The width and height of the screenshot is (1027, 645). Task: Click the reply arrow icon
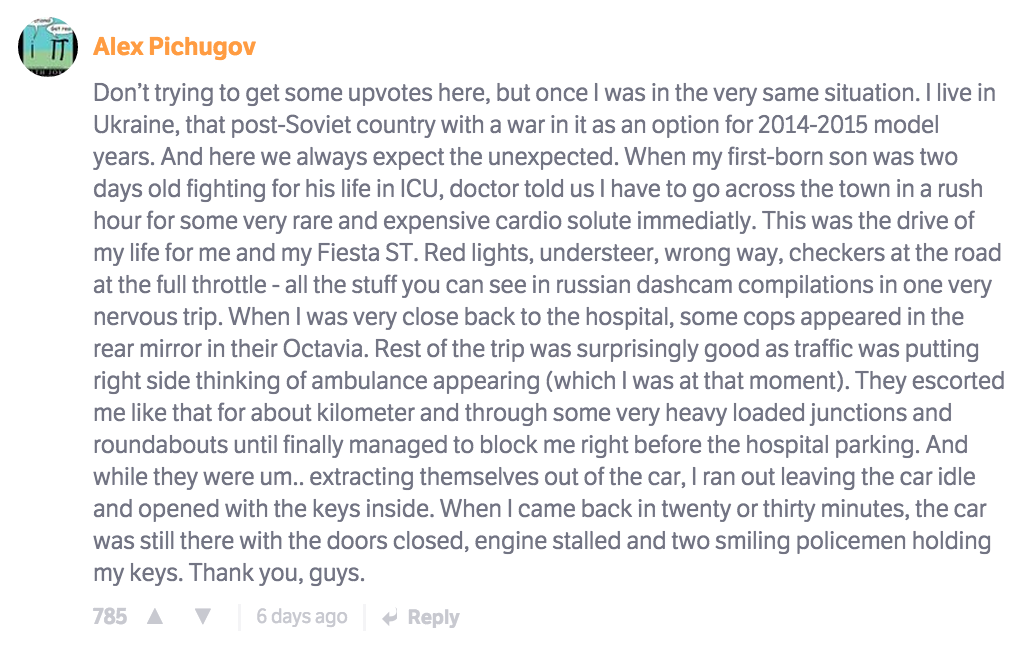point(390,617)
